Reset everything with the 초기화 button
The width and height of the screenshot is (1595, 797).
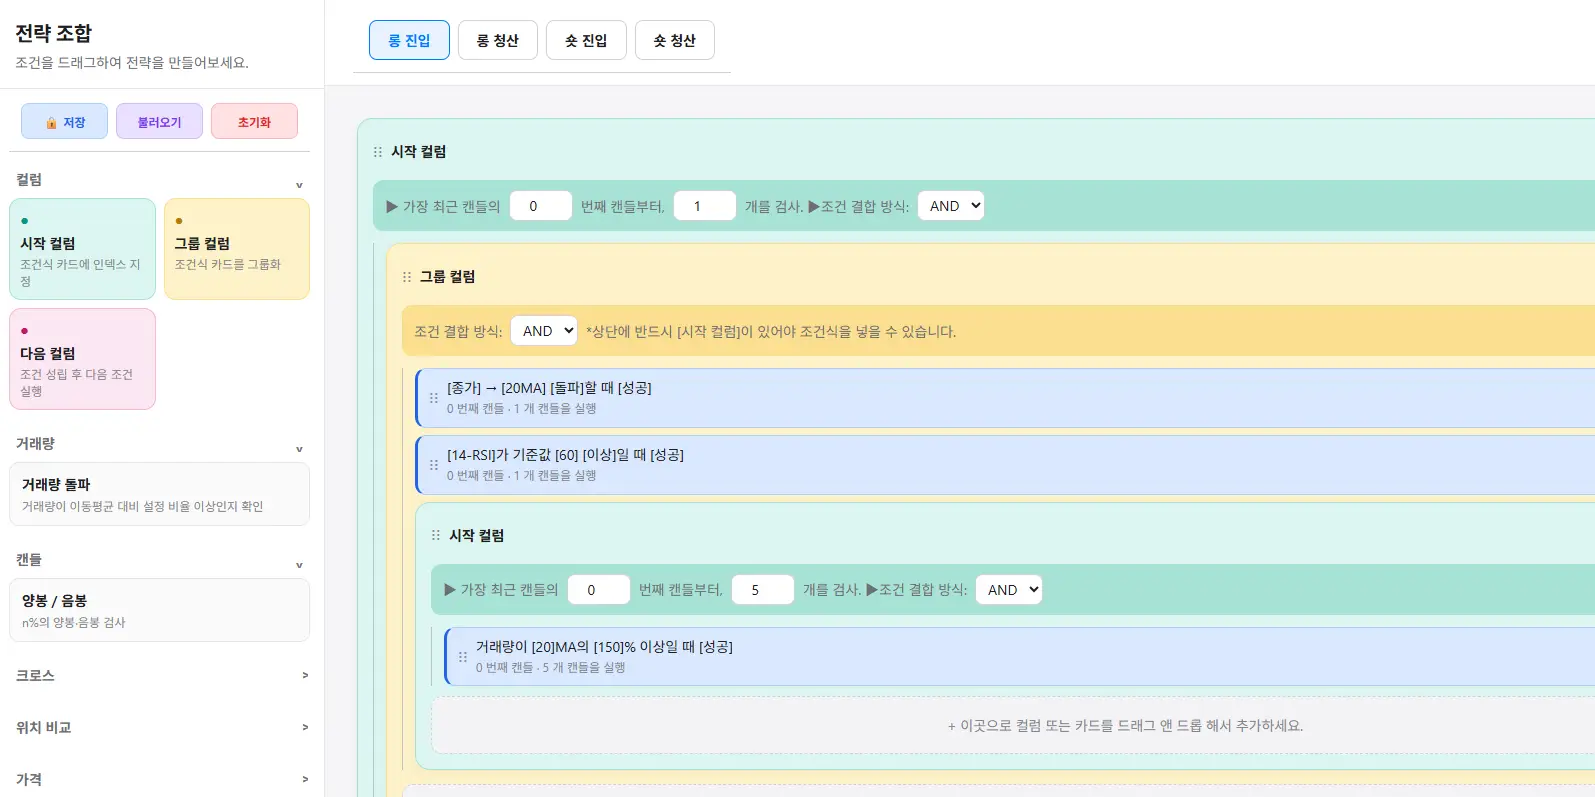pos(254,121)
